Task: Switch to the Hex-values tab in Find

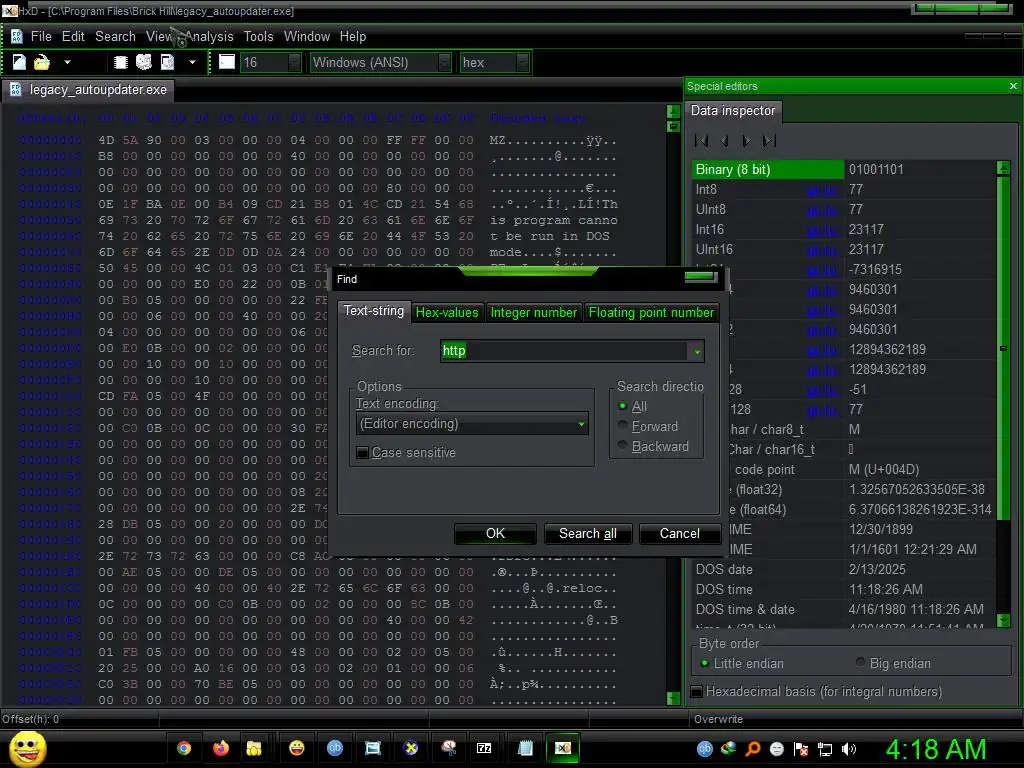Action: point(447,313)
